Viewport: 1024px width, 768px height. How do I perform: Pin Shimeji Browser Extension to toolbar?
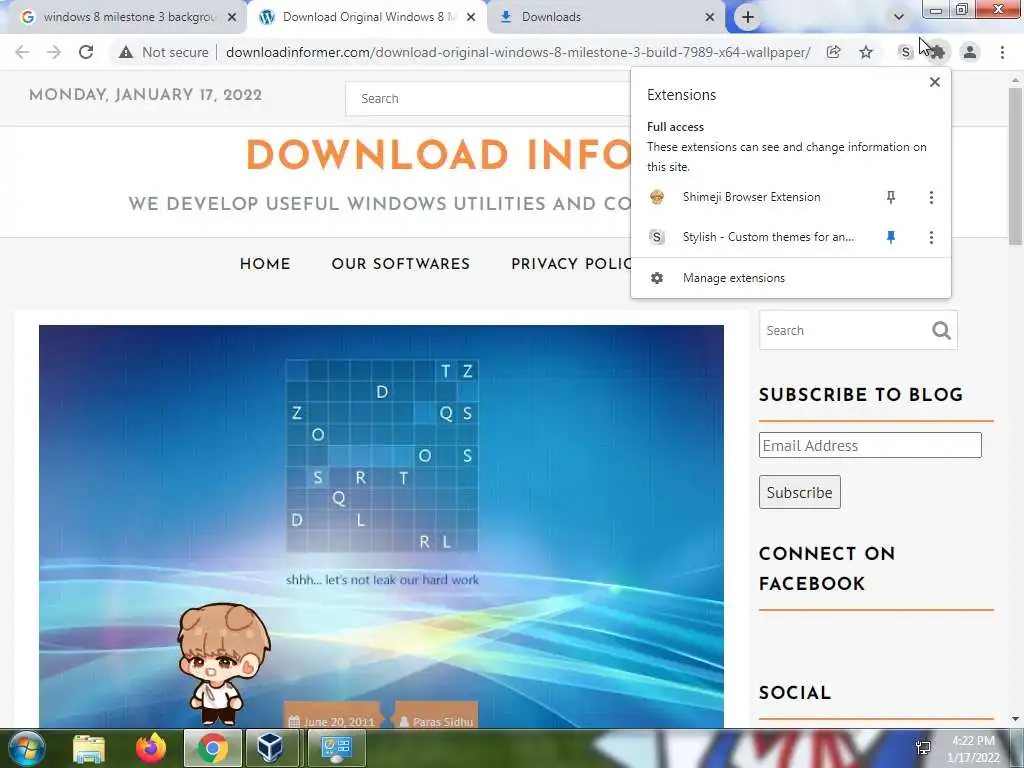click(891, 197)
